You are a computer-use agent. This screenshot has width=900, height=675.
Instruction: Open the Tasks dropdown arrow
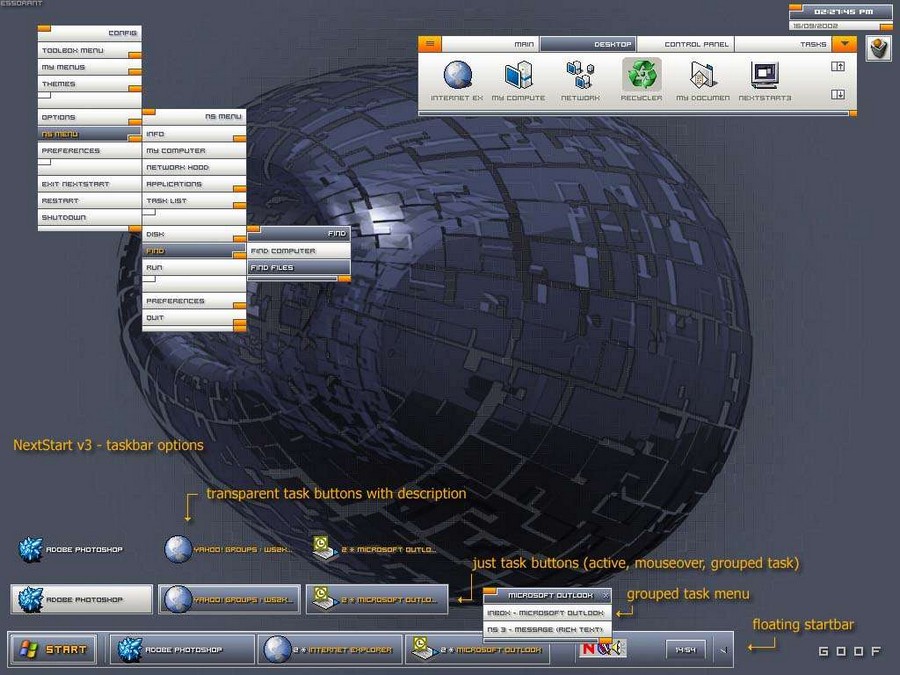tap(843, 43)
